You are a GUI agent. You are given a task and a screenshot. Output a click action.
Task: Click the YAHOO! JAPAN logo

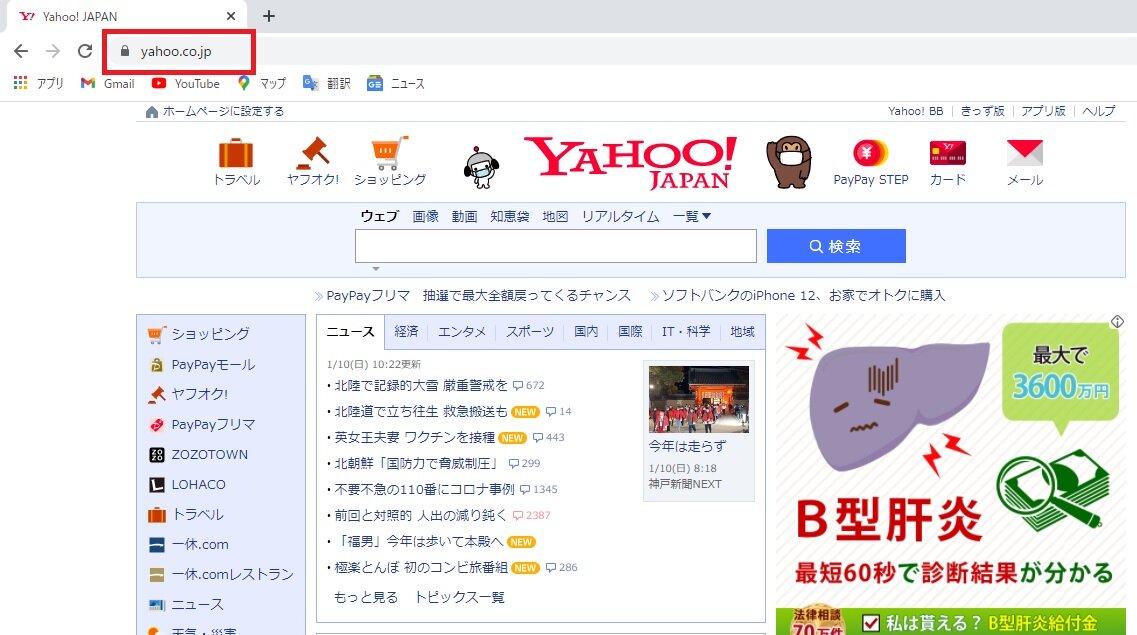pos(631,163)
